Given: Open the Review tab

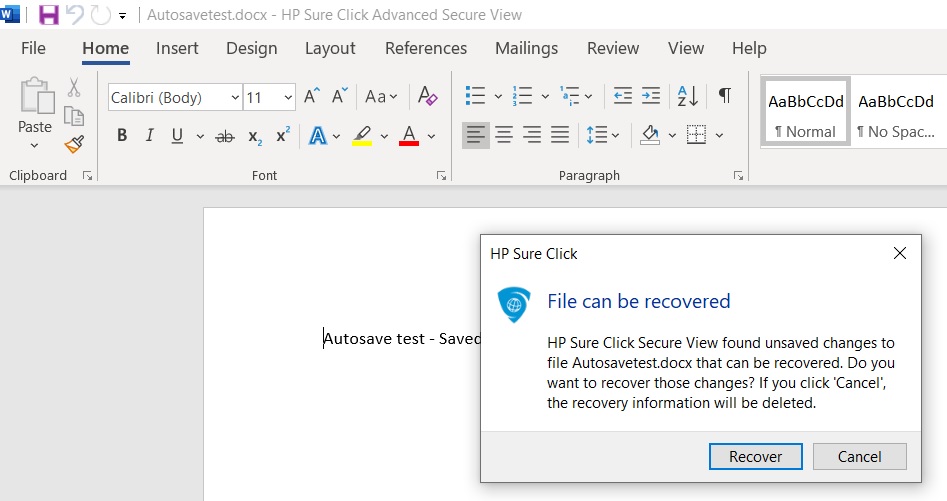Looking at the screenshot, I should [613, 48].
